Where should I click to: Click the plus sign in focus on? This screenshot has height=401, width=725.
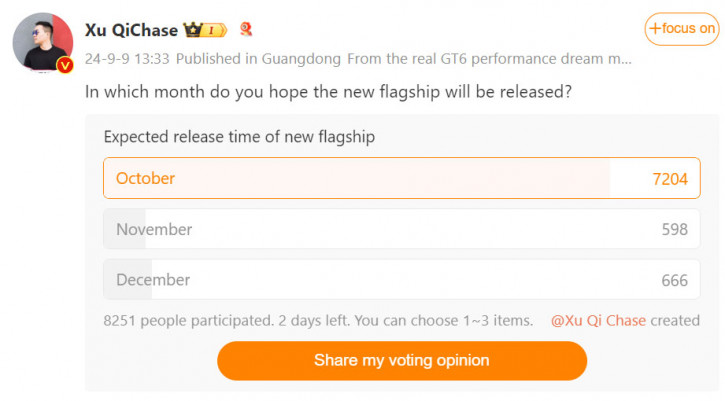[x=655, y=29]
